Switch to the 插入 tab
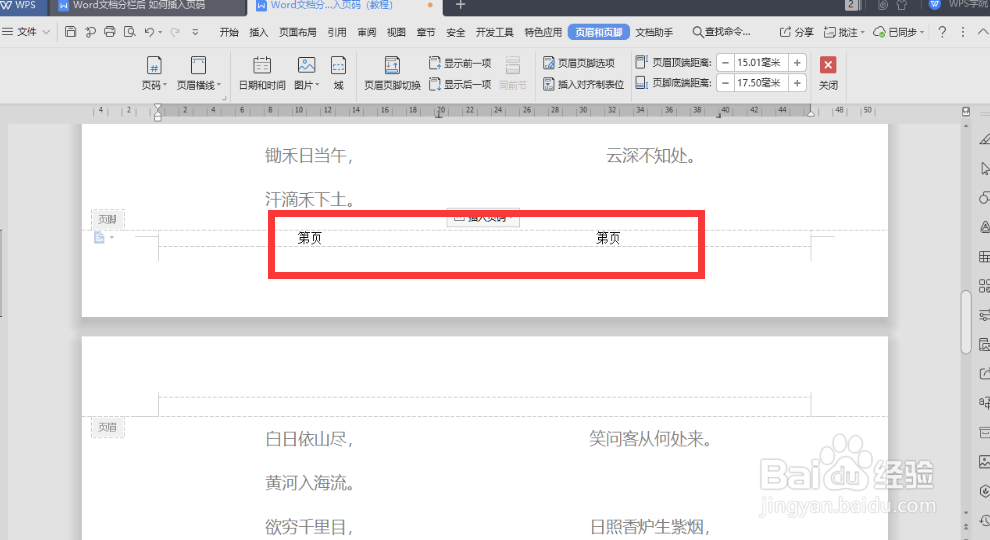Image resolution: width=990 pixels, height=540 pixels. point(258,32)
